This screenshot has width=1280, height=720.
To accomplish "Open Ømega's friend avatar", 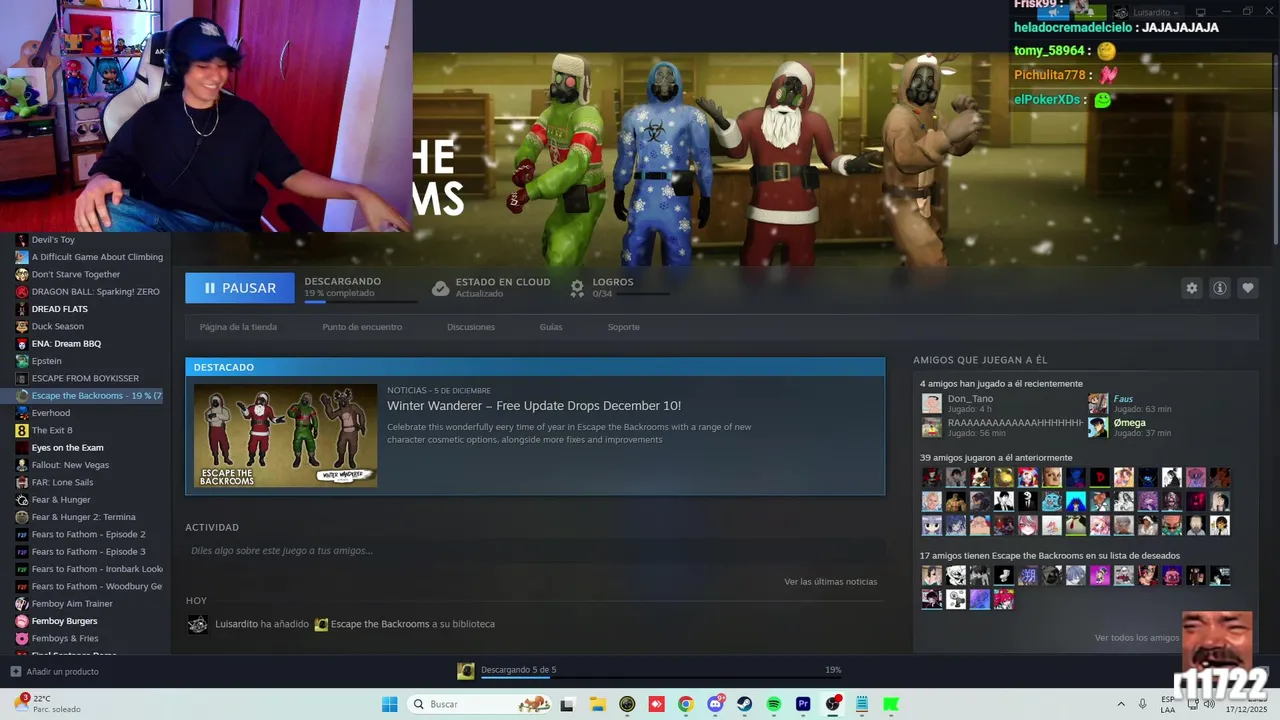I will click(1098, 428).
